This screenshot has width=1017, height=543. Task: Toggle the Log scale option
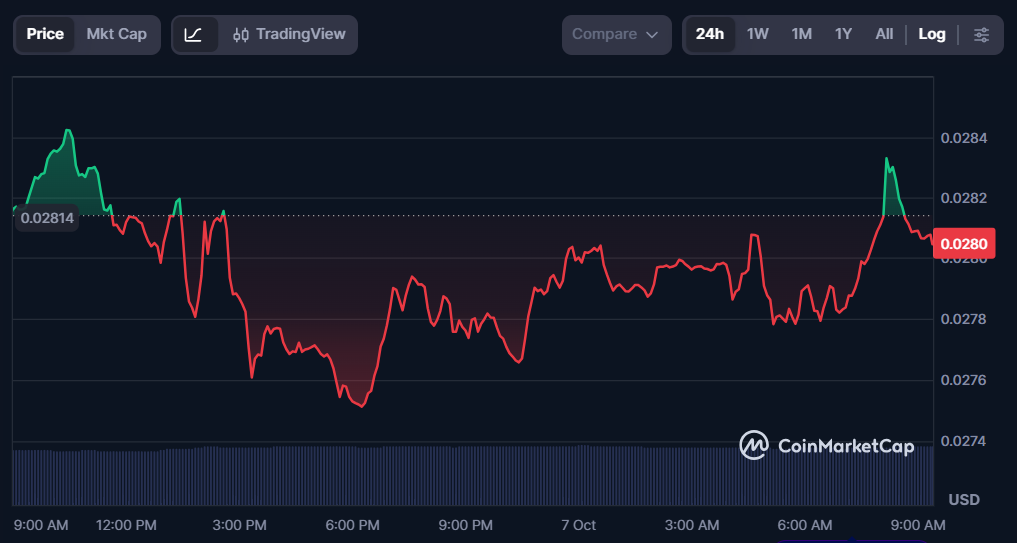click(931, 34)
